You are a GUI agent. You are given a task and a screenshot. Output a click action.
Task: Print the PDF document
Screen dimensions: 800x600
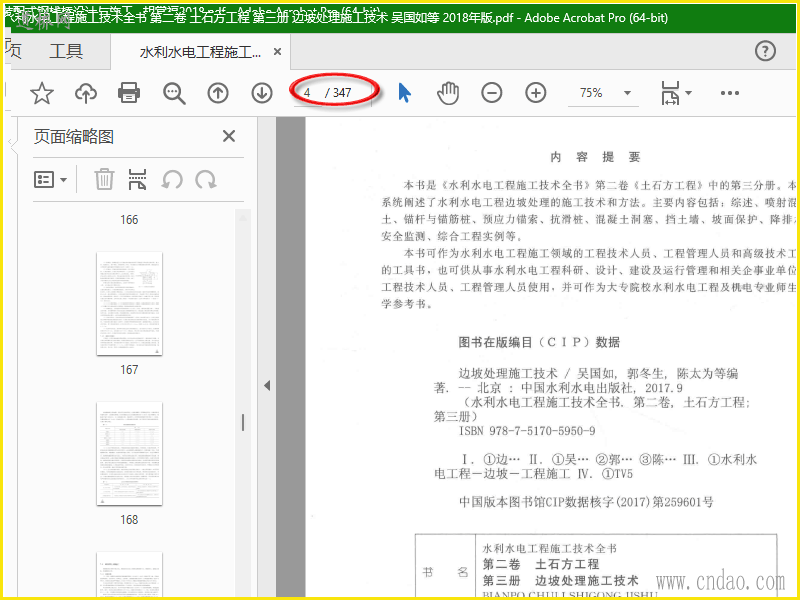point(129,93)
